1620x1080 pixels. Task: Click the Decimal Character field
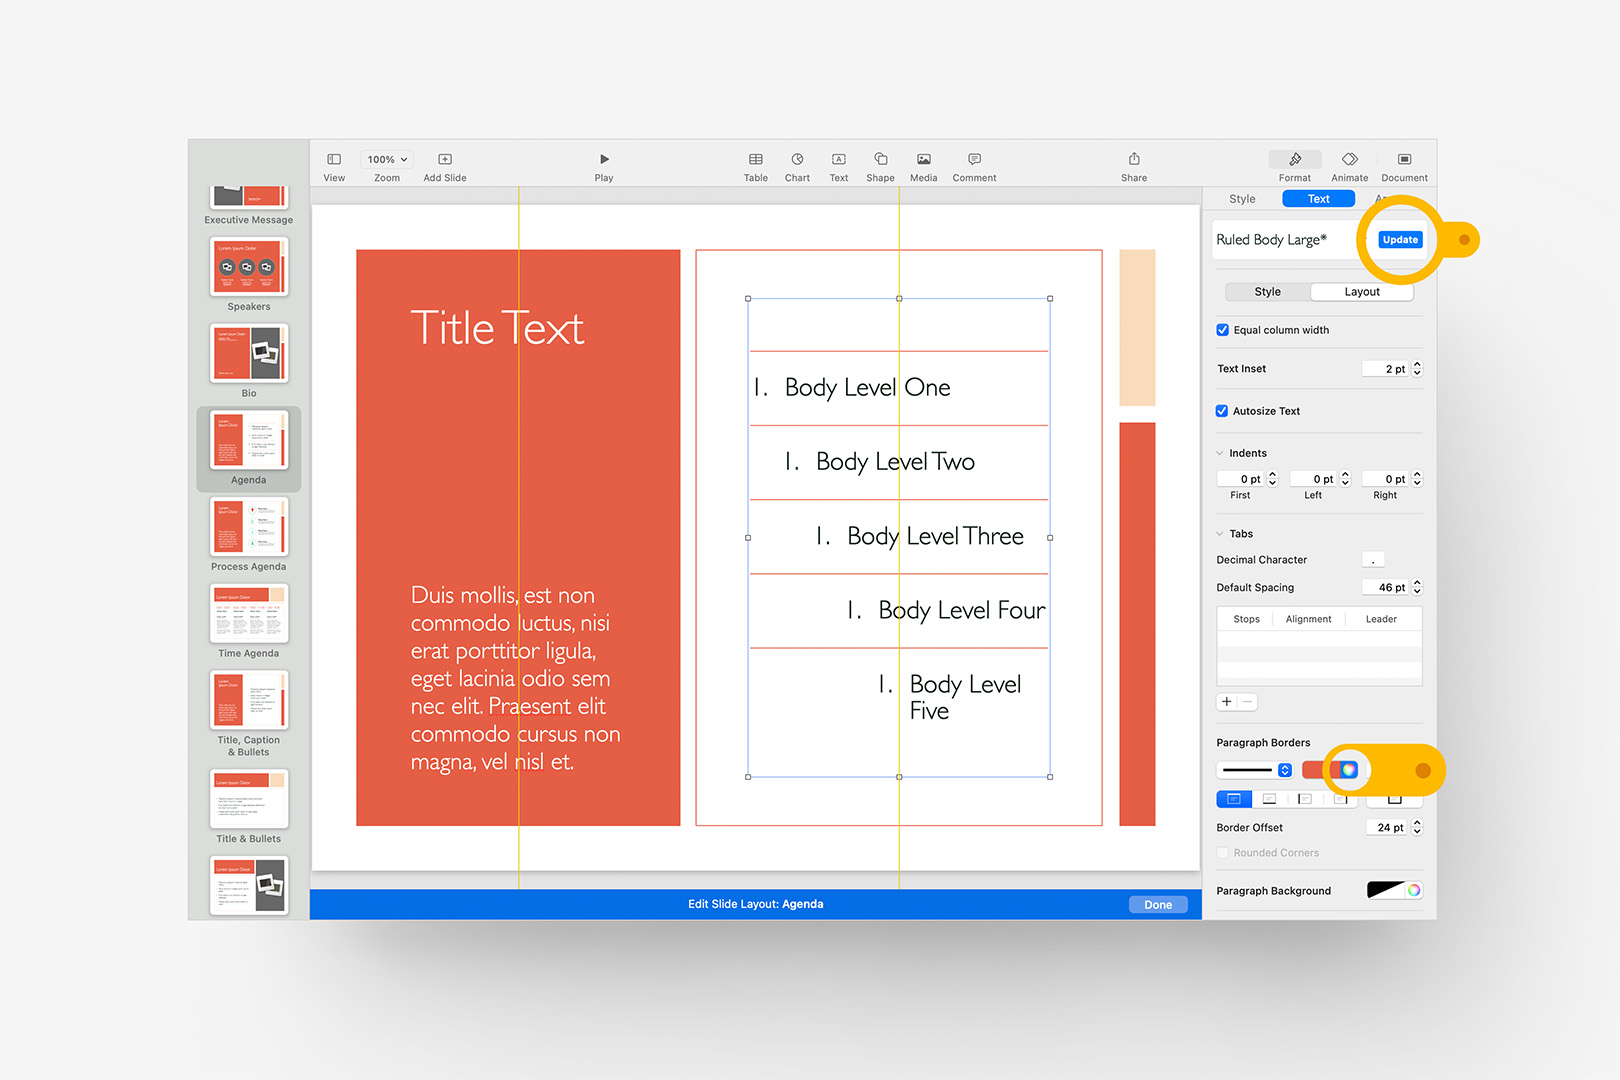pyautogui.click(x=1373, y=560)
